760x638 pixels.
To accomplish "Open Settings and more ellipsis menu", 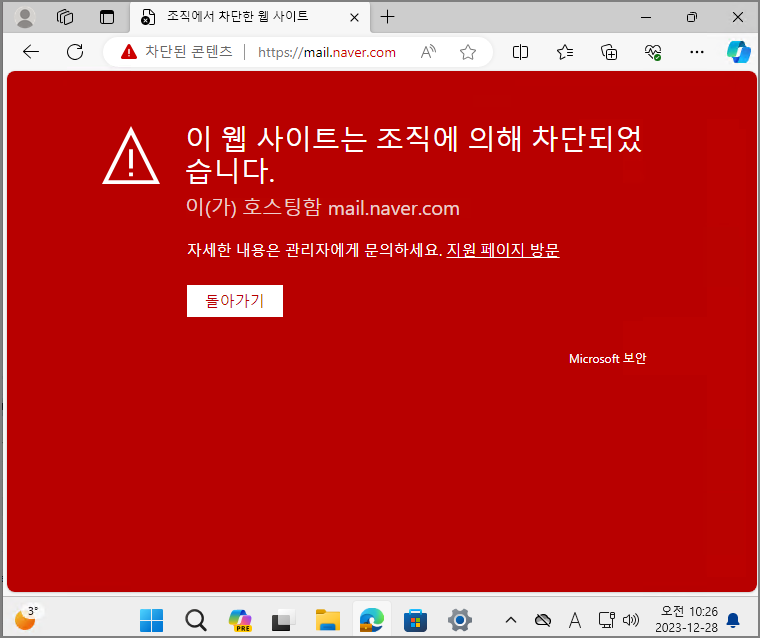I will pyautogui.click(x=697, y=52).
